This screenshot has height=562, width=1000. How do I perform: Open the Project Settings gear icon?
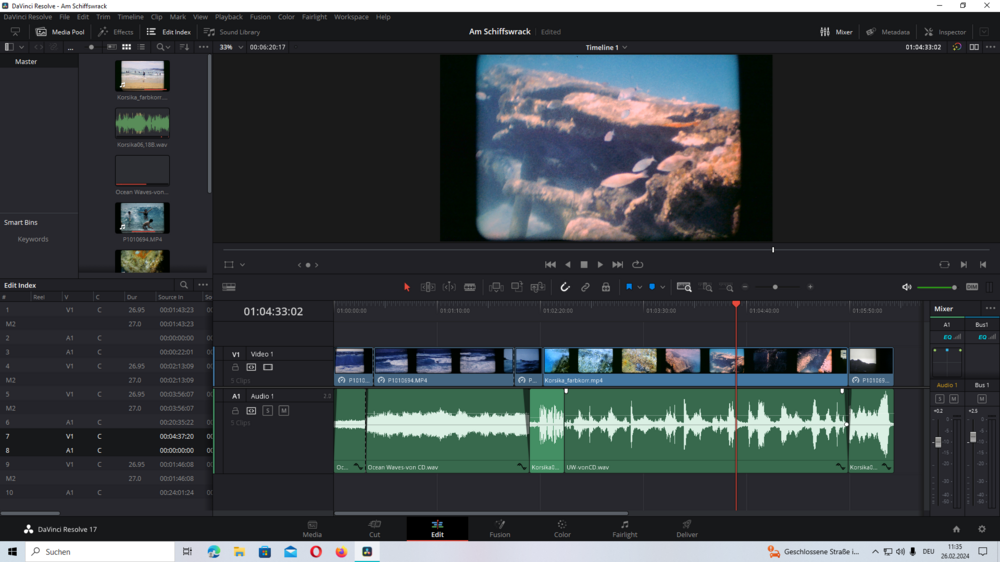point(981,529)
